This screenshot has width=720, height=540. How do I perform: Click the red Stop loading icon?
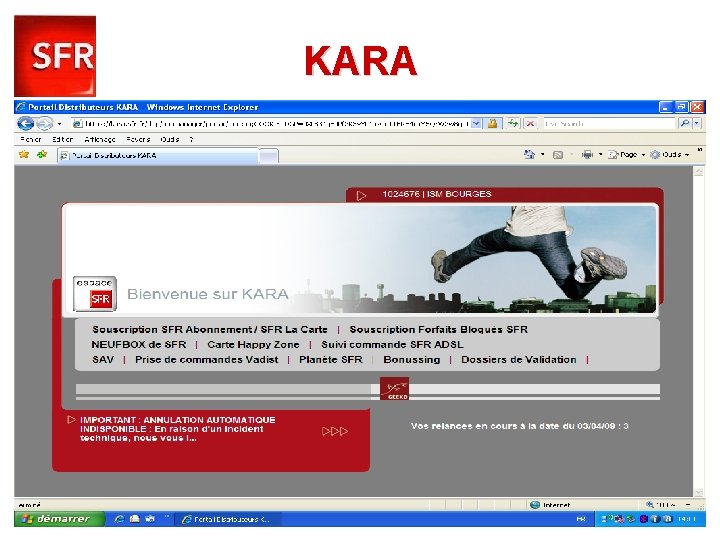coord(530,124)
